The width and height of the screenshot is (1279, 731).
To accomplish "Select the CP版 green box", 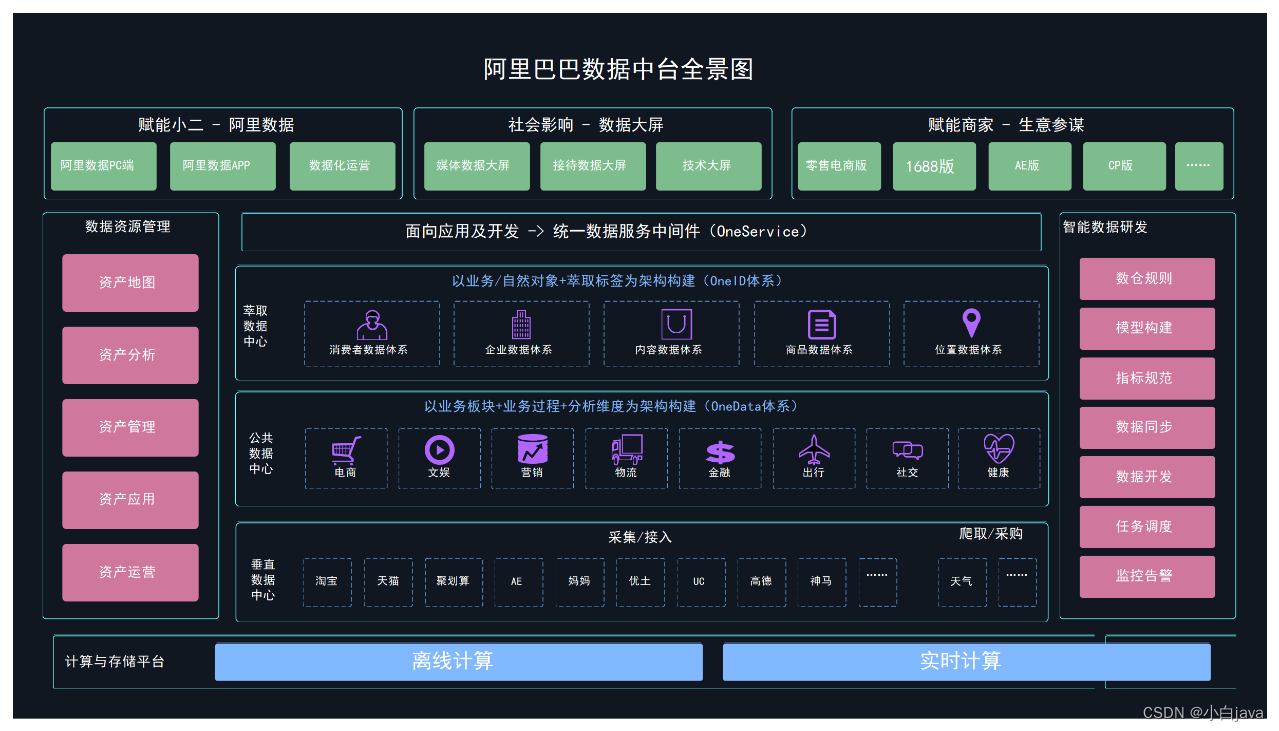I will point(1125,166).
